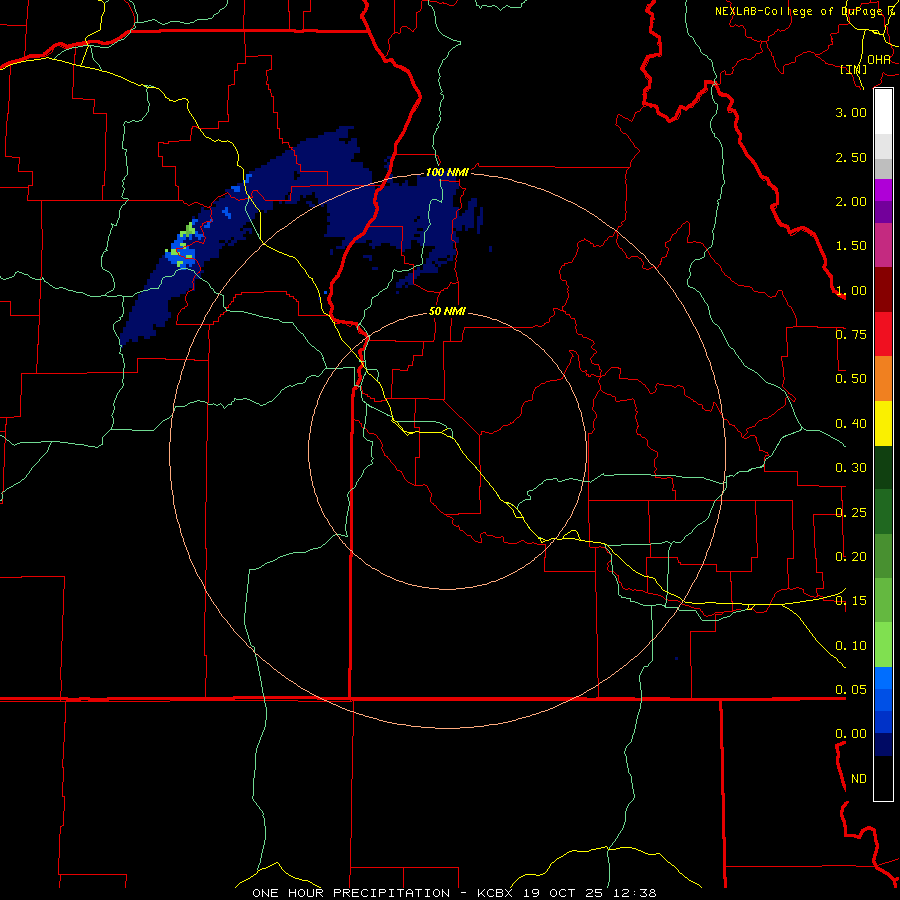Click the '0.15' legend value
The height and width of the screenshot is (900, 900).
coord(851,601)
